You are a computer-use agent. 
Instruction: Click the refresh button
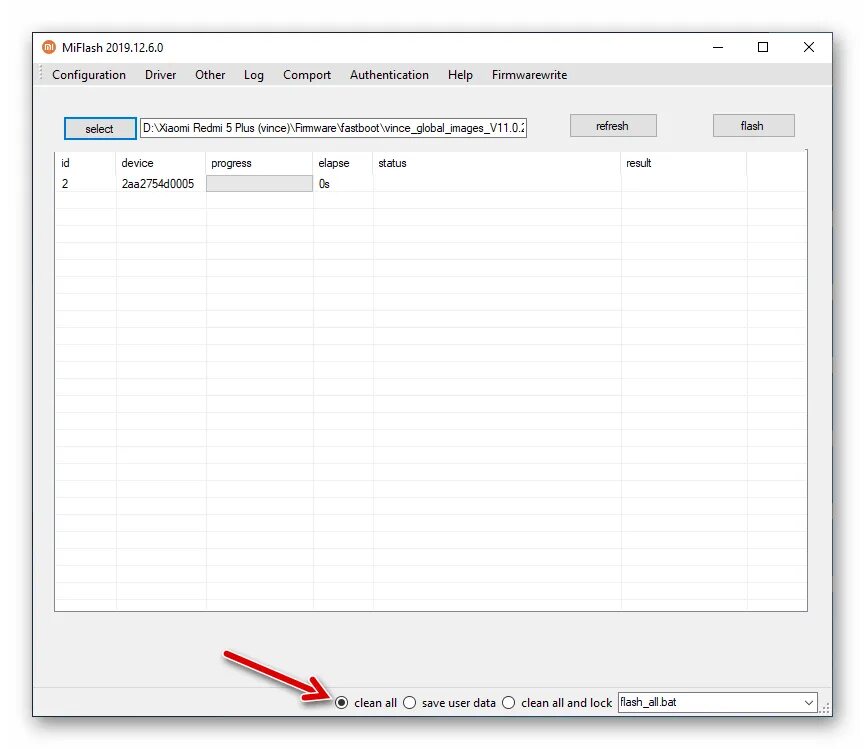click(x=613, y=126)
